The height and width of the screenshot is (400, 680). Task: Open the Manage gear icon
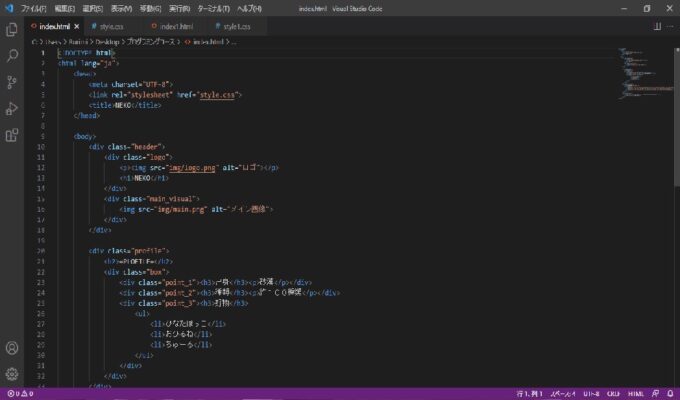pyautogui.click(x=12, y=374)
